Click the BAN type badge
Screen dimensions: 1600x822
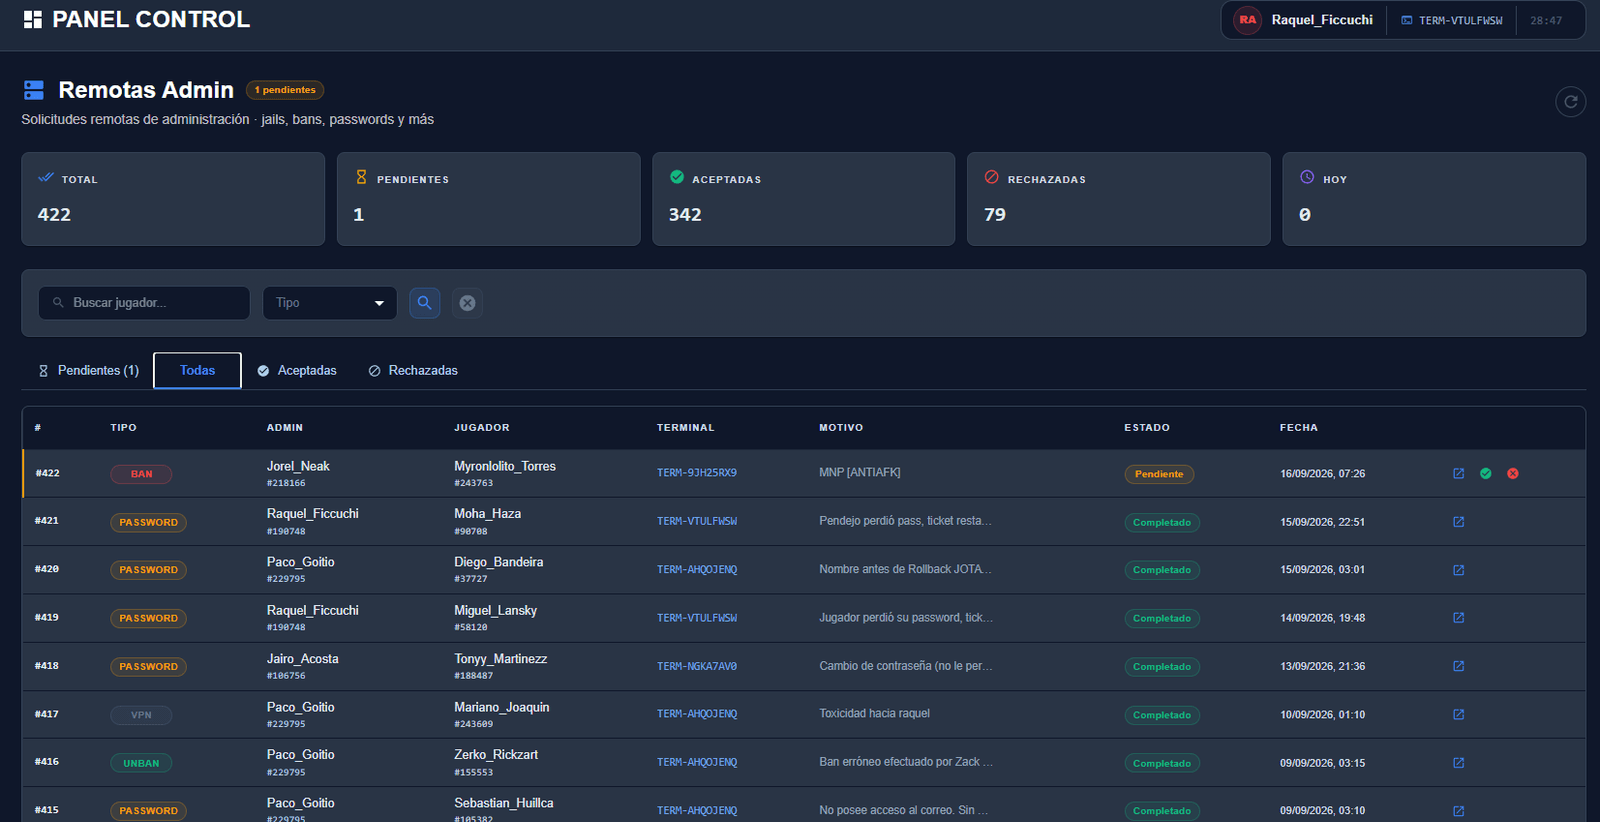pyautogui.click(x=141, y=474)
